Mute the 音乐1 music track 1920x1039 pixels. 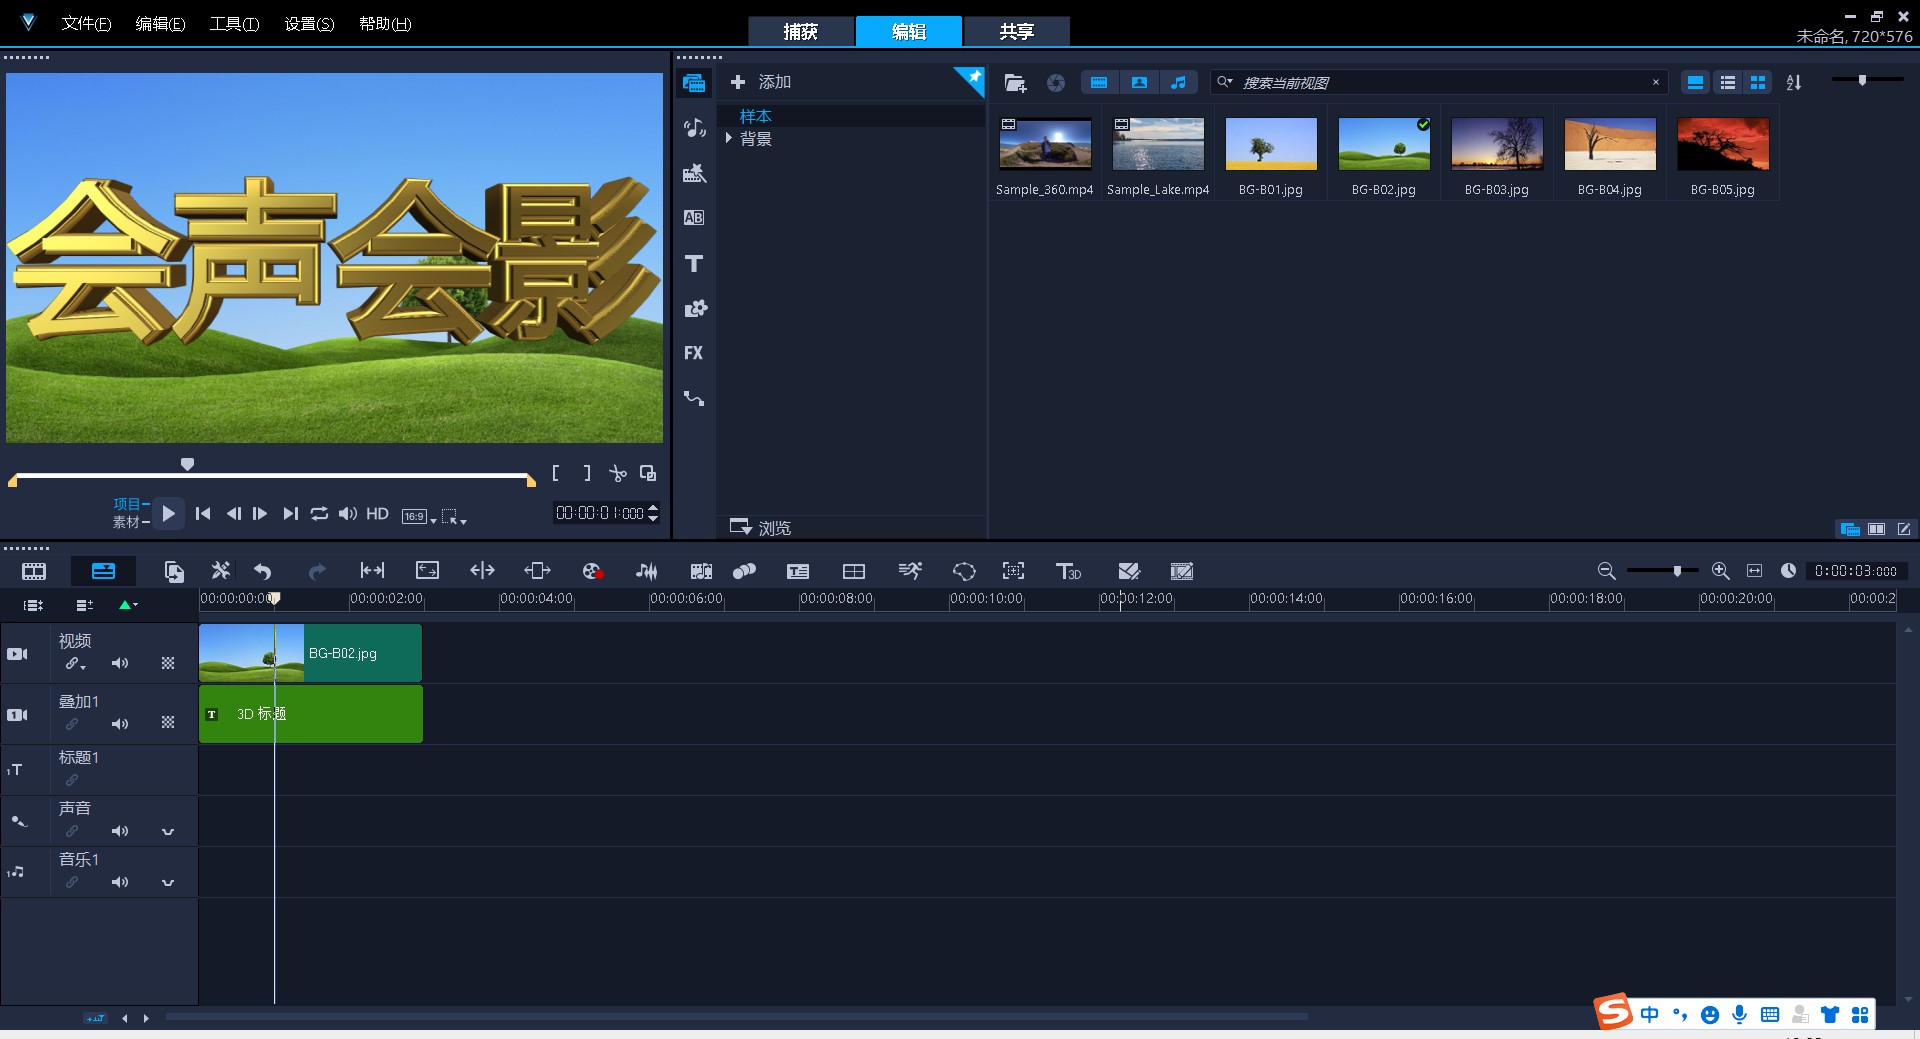coord(120,882)
